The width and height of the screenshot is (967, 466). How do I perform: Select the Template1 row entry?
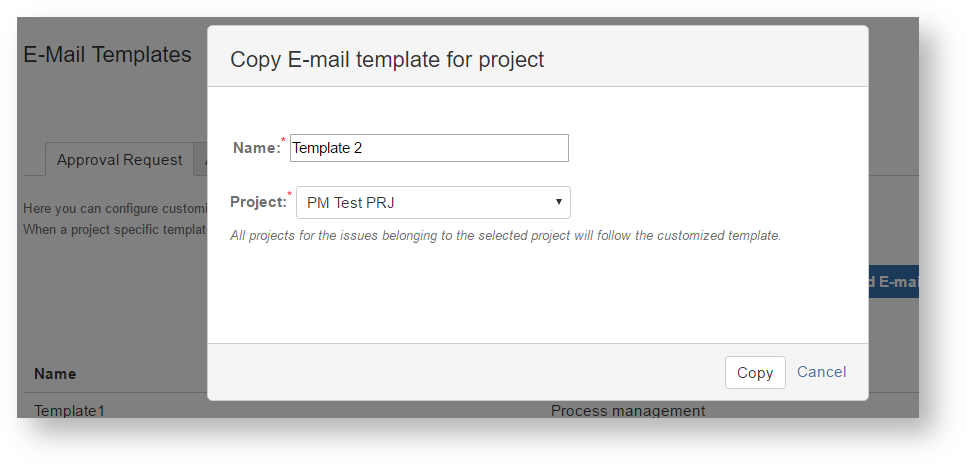69,410
